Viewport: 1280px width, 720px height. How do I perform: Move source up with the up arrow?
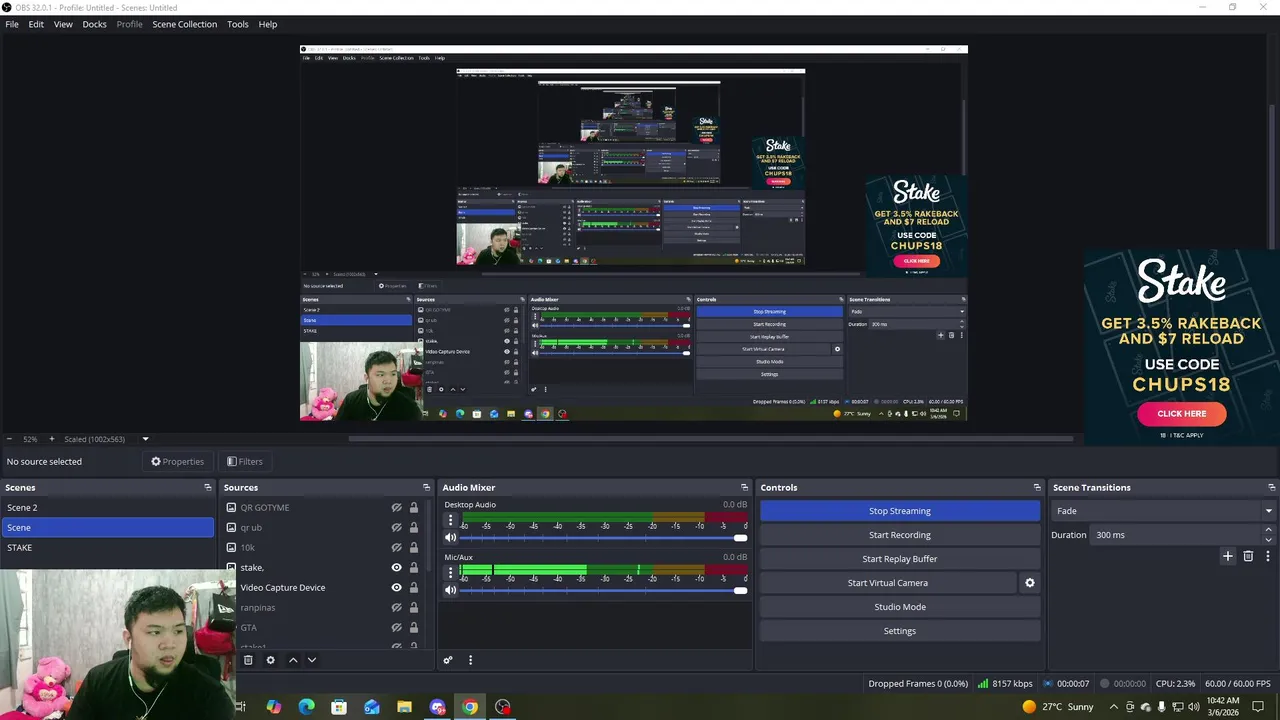293,660
